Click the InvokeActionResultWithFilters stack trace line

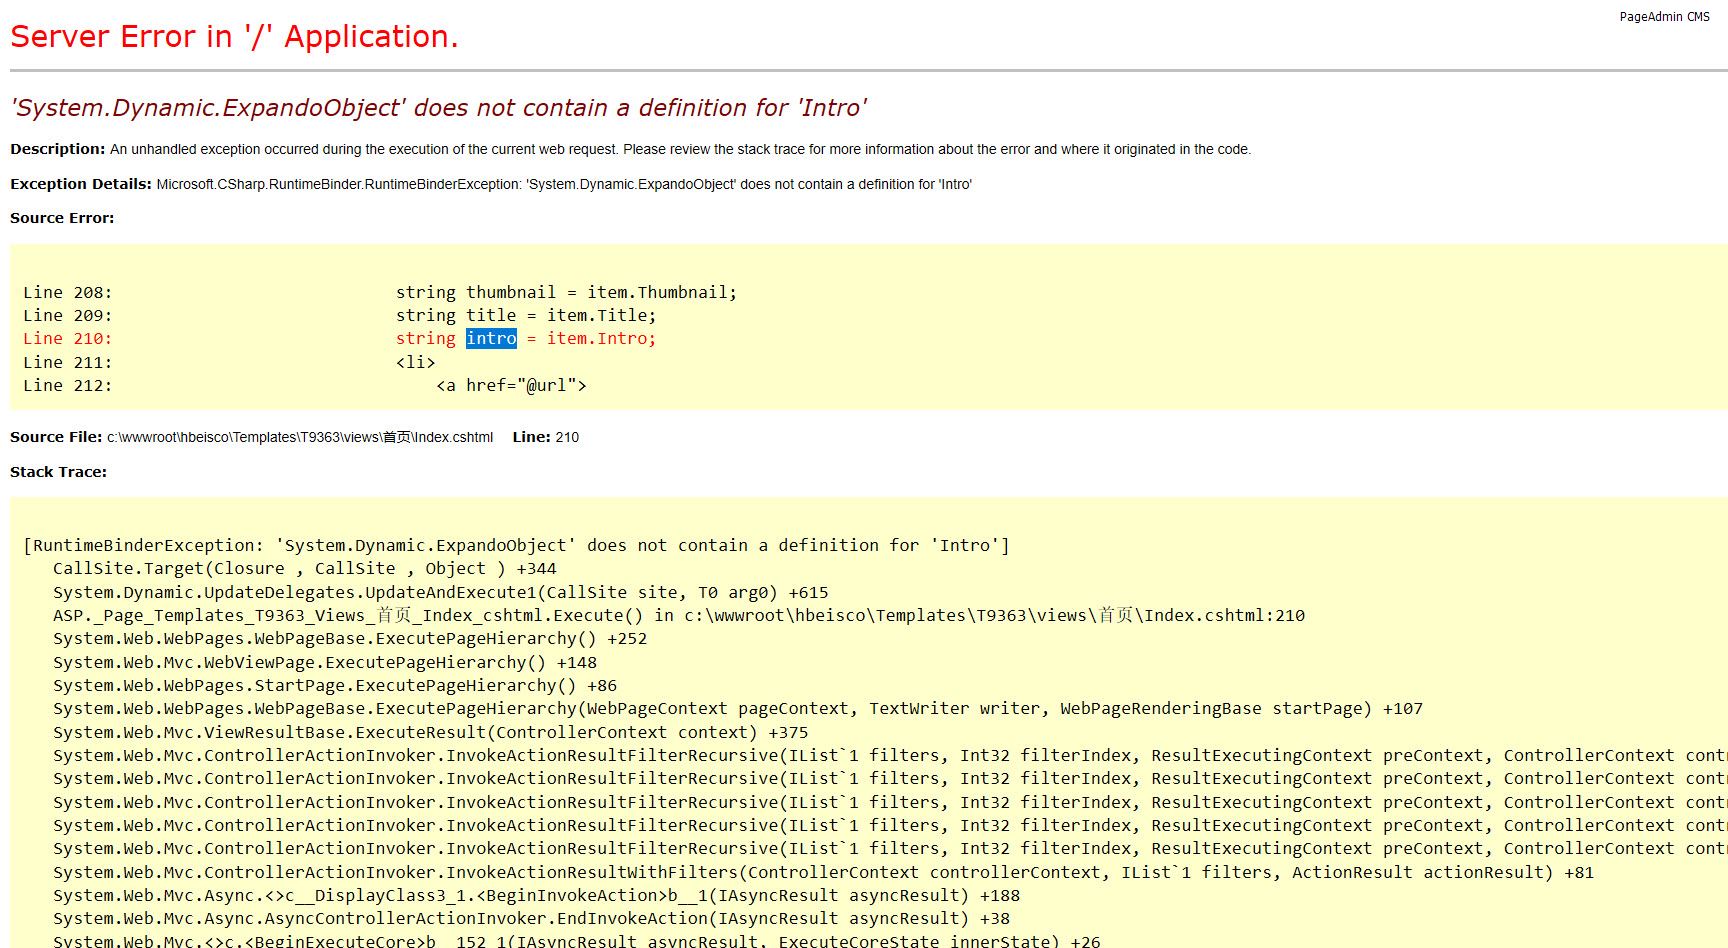tap(822, 872)
